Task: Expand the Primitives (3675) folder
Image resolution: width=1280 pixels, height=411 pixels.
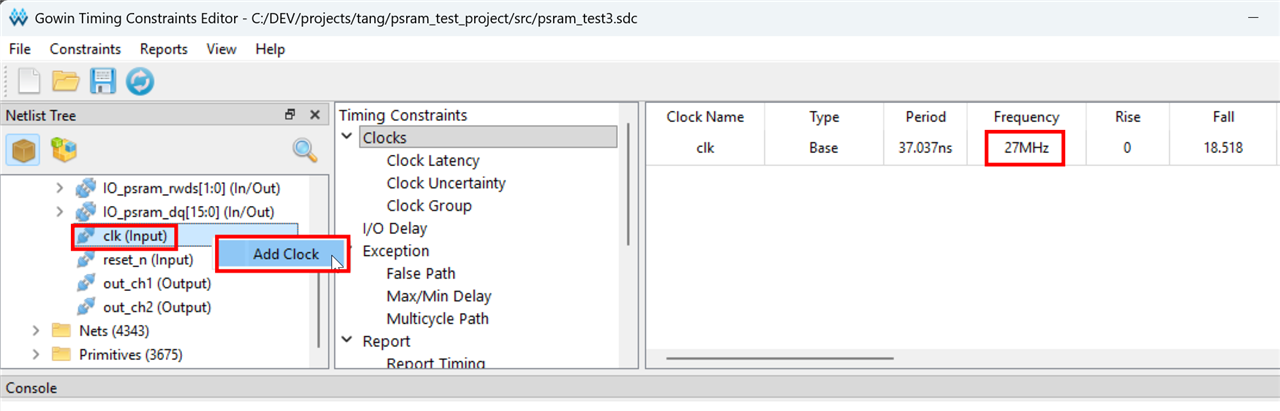Action: 36,354
